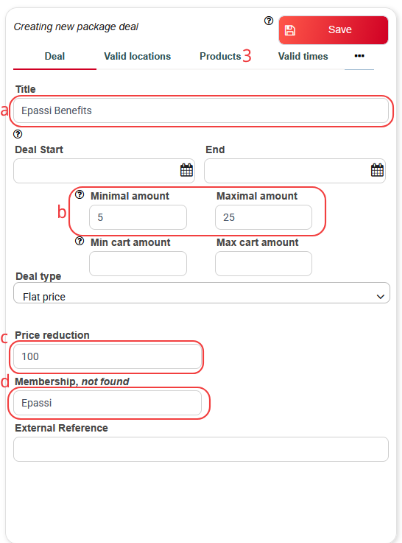The width and height of the screenshot is (402, 543).
Task: Open the Valid locations tab
Action: pyautogui.click(x=137, y=56)
